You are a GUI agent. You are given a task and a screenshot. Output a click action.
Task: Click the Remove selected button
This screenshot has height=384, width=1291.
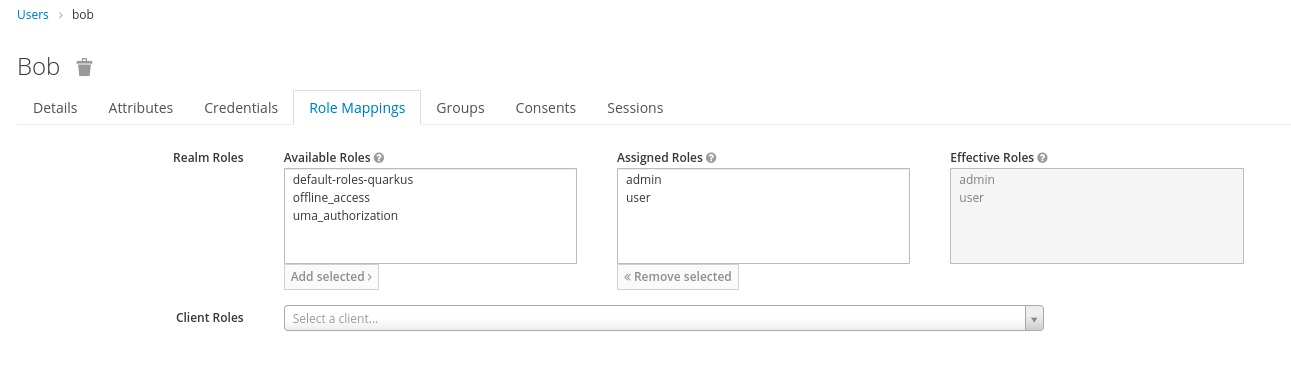(x=678, y=276)
